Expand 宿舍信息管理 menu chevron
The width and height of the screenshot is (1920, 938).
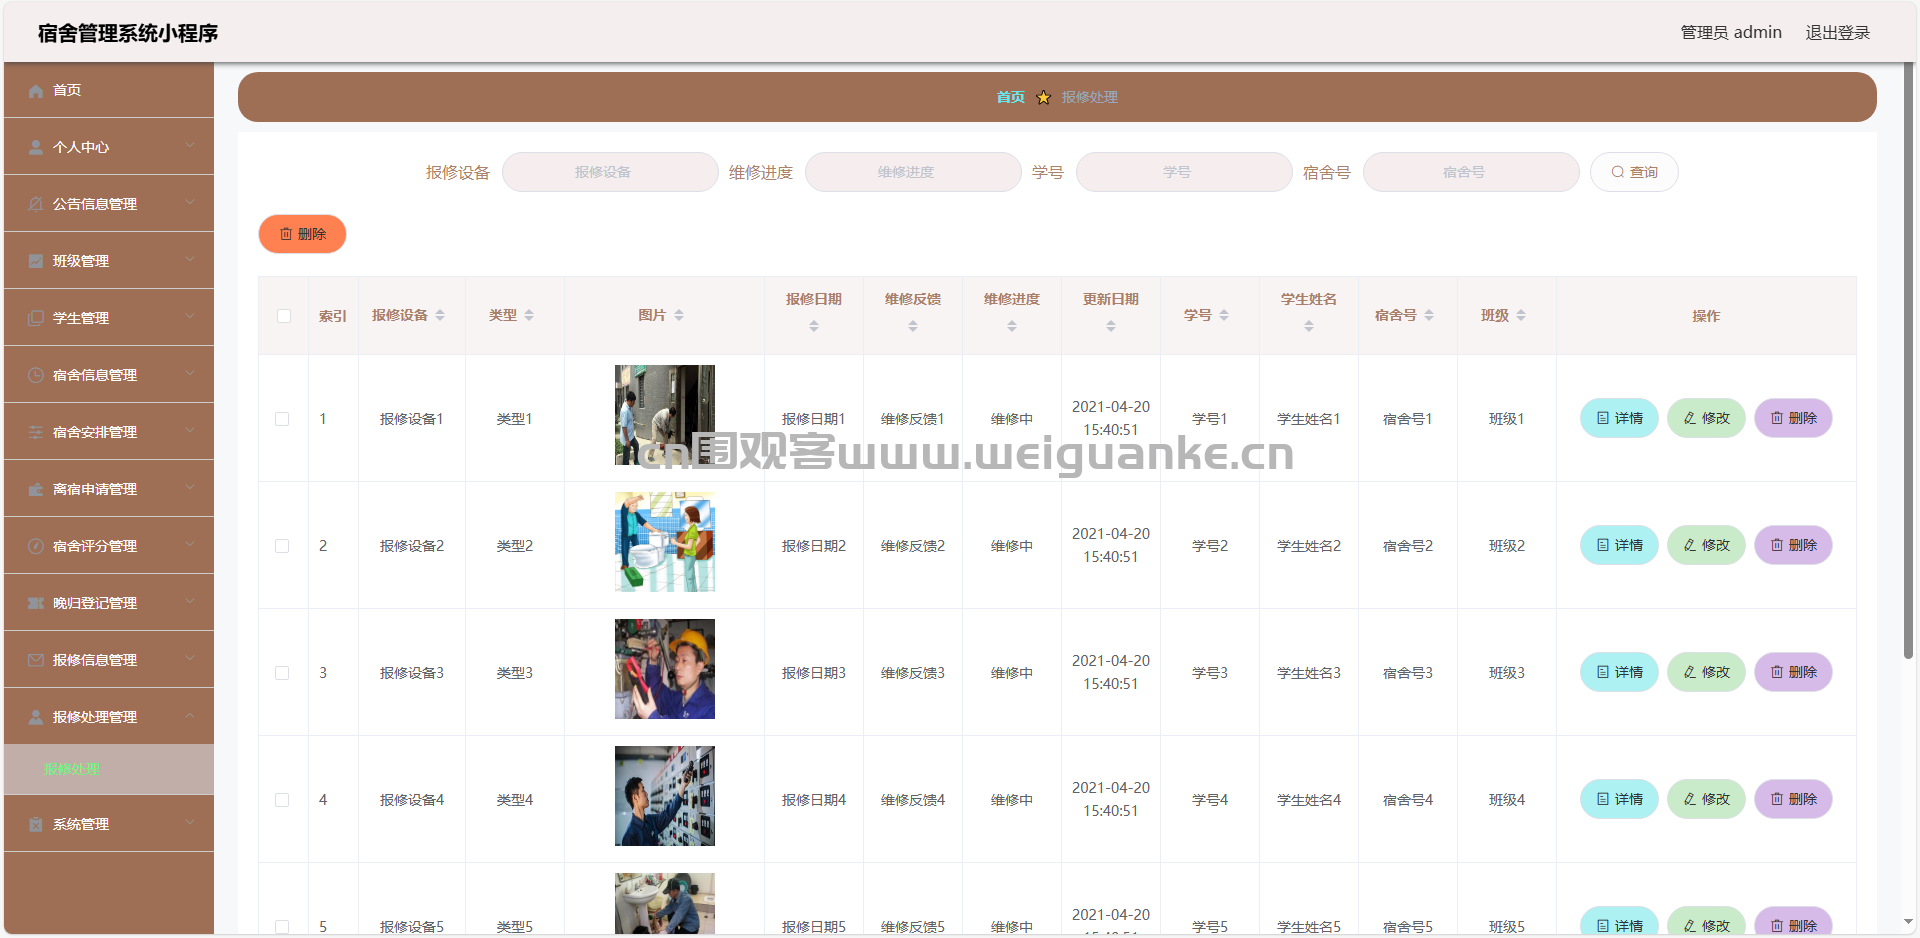coord(190,374)
